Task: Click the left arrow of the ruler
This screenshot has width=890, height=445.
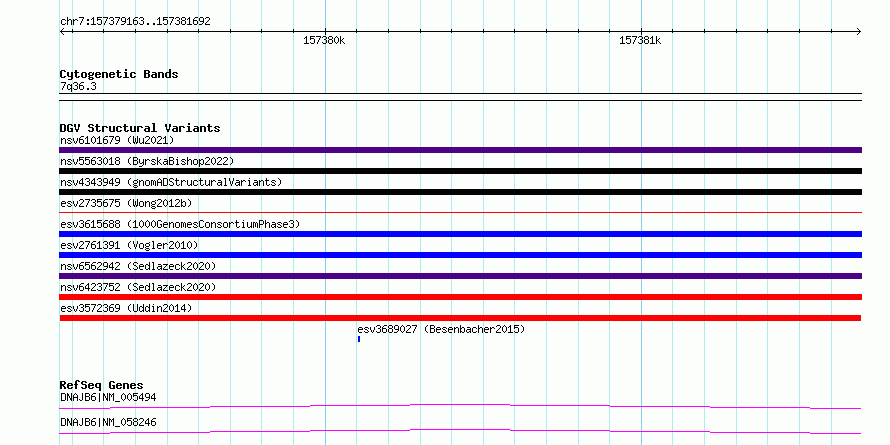Action: tap(63, 32)
